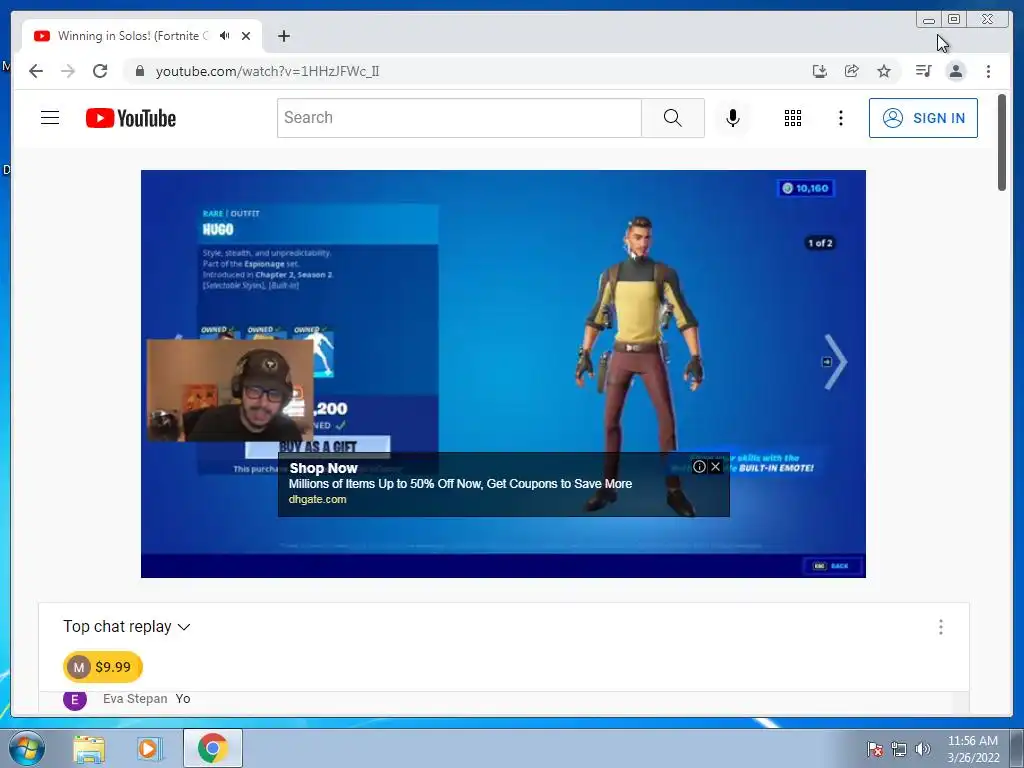Share this page icon in address bar

(x=852, y=71)
